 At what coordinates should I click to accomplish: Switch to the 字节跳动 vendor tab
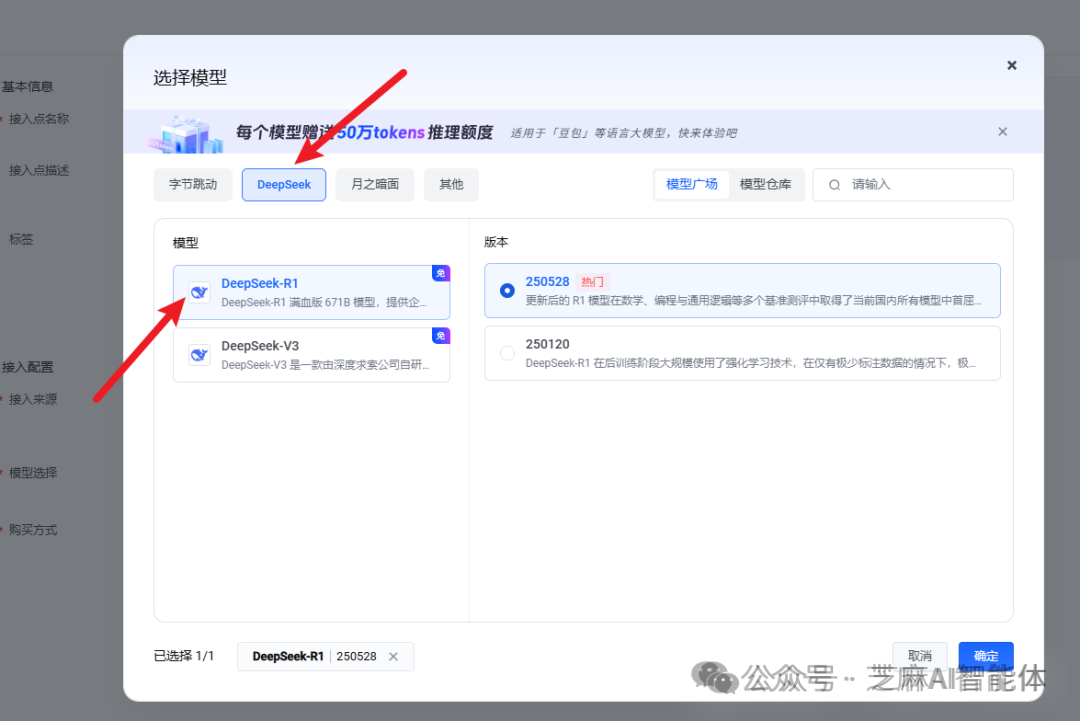tap(193, 184)
